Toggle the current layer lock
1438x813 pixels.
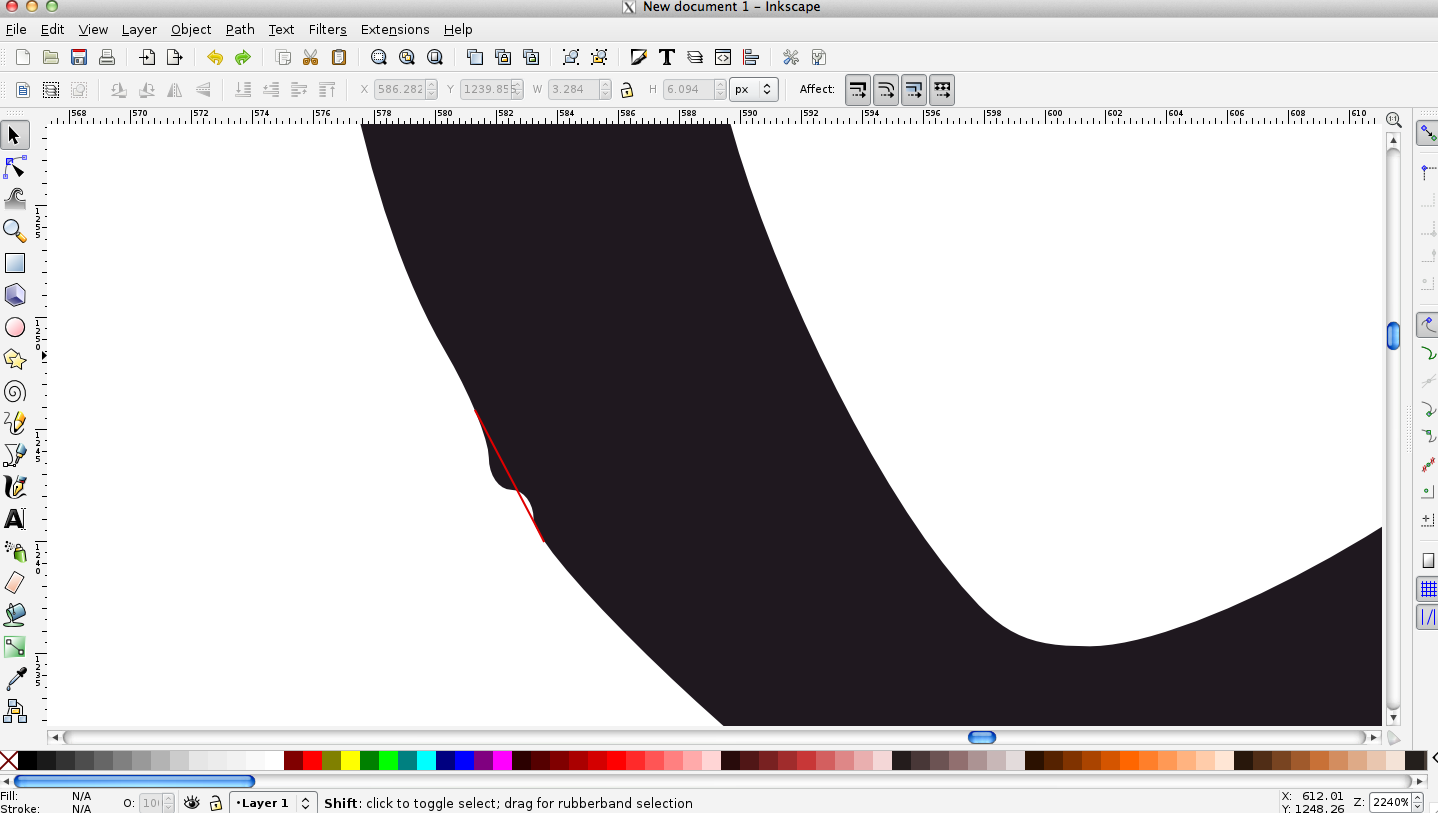(x=214, y=803)
